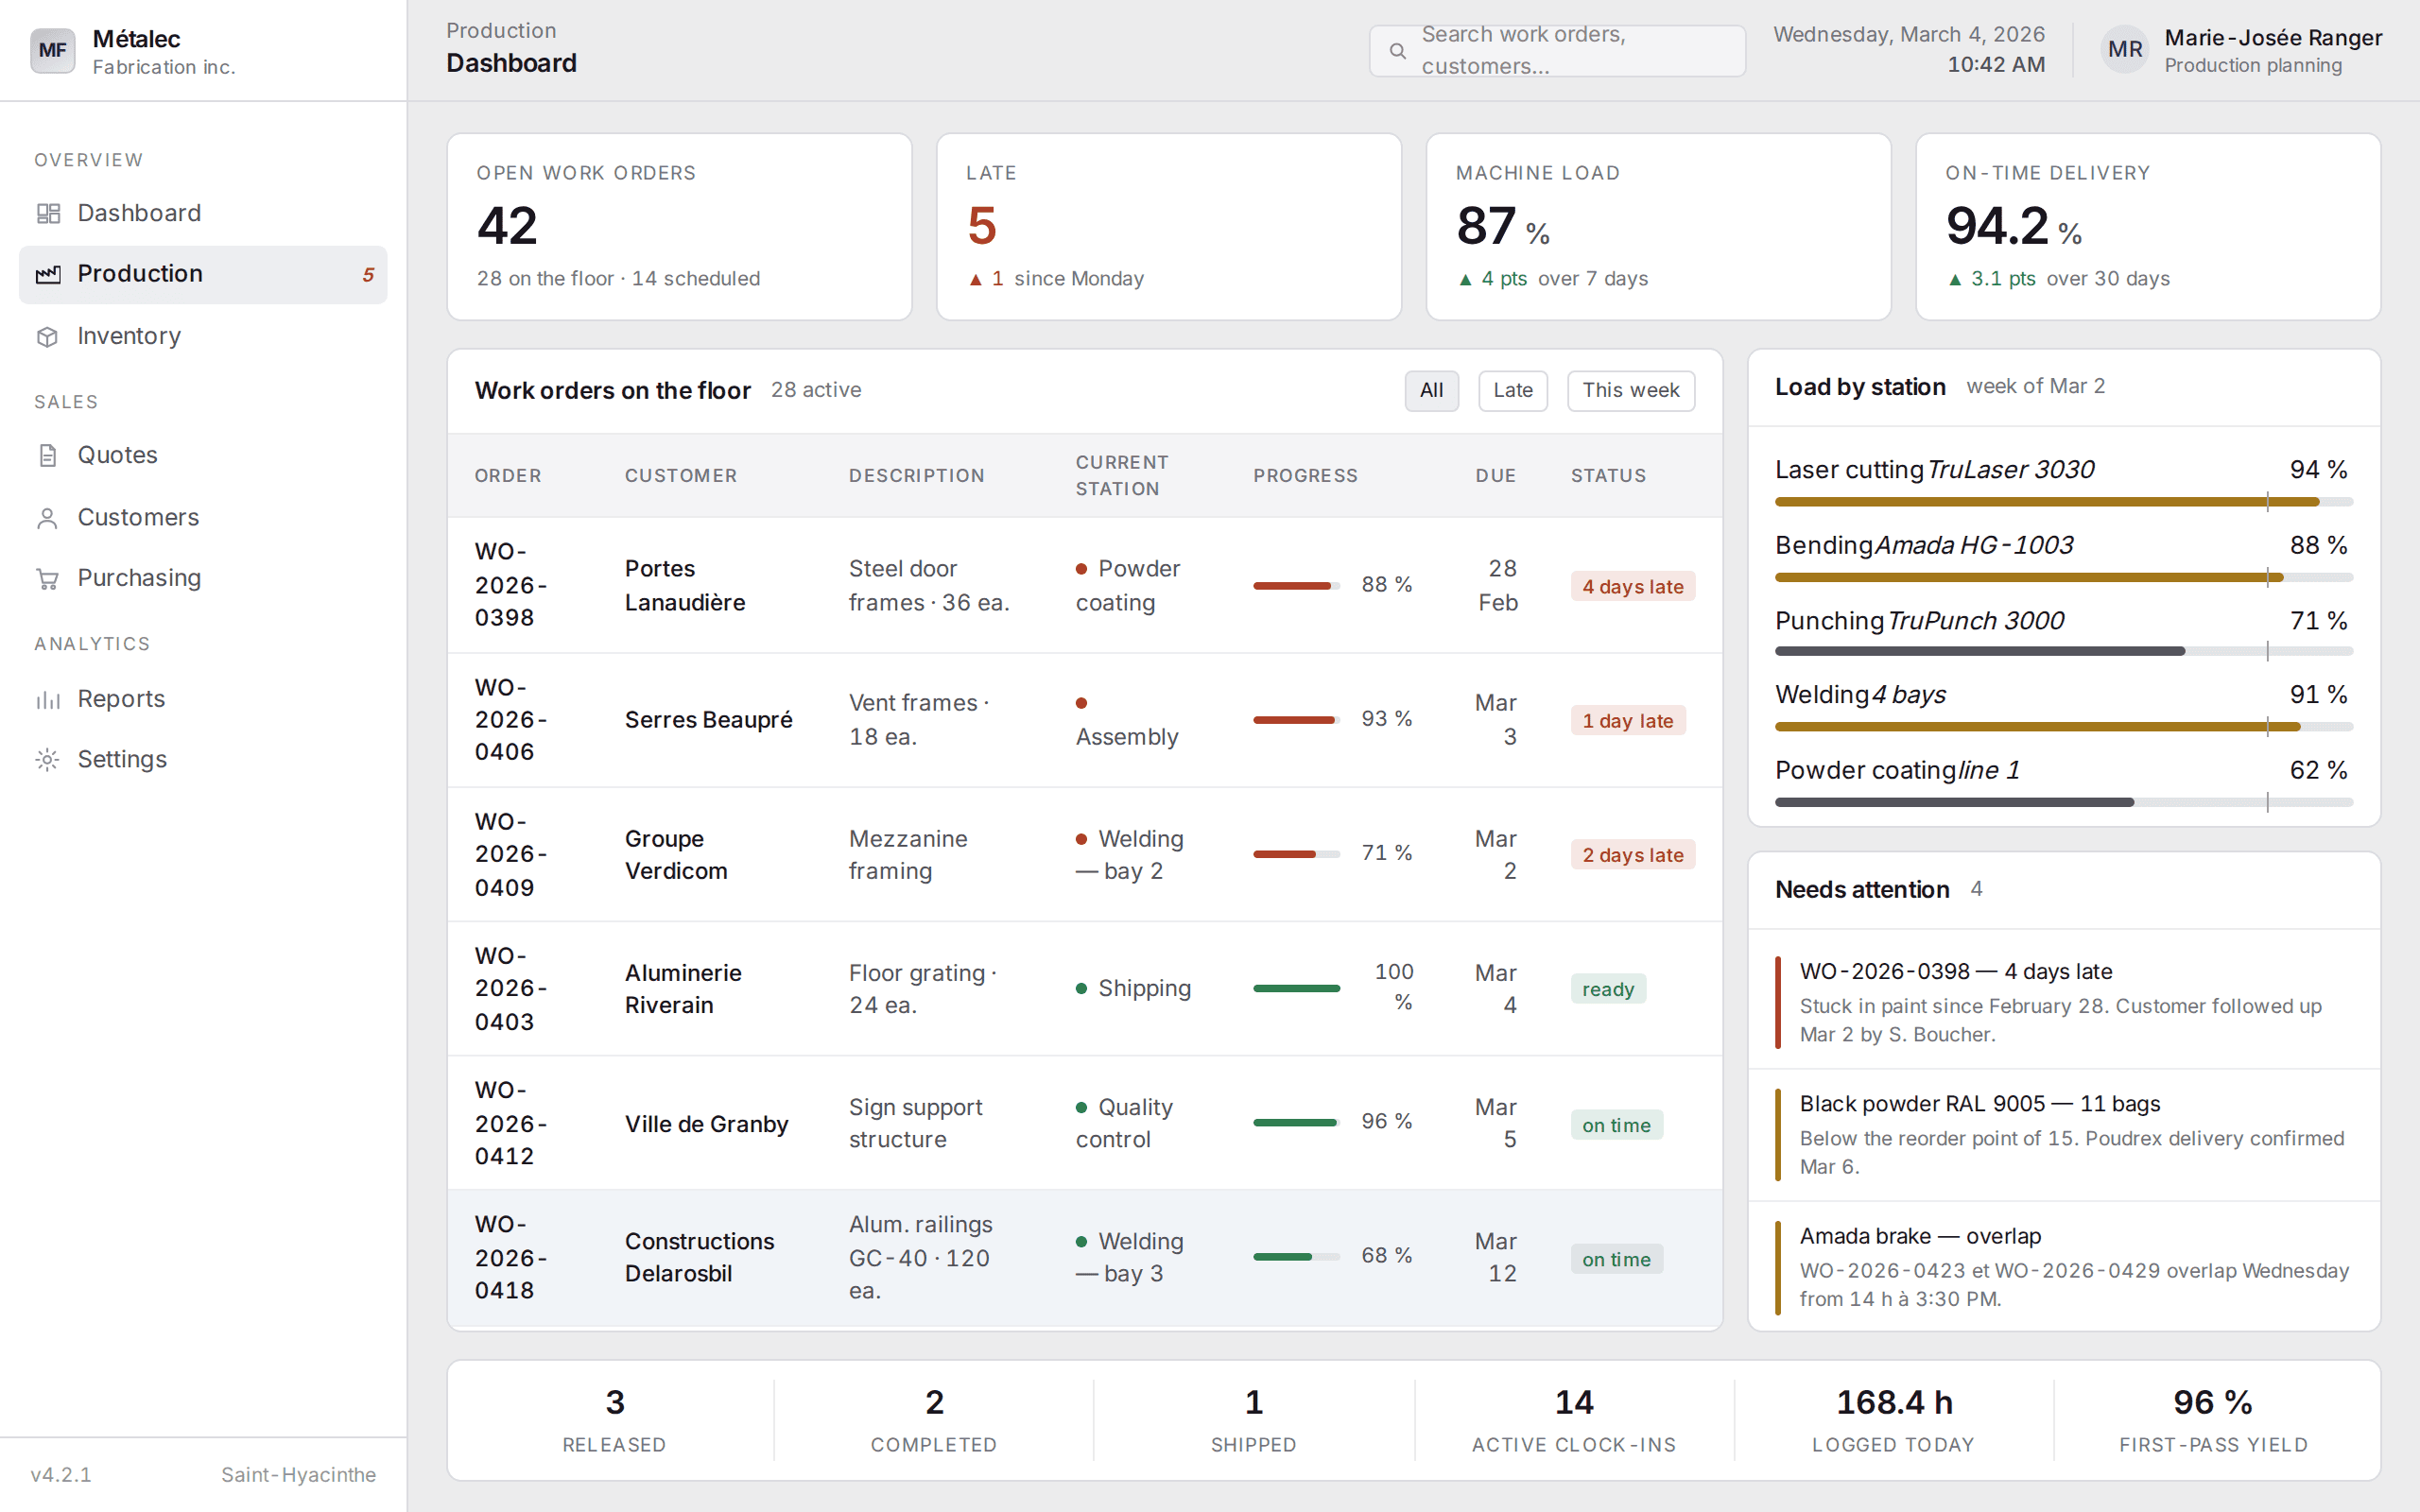
Task: Select the All filter for work orders
Action: click(1431, 390)
